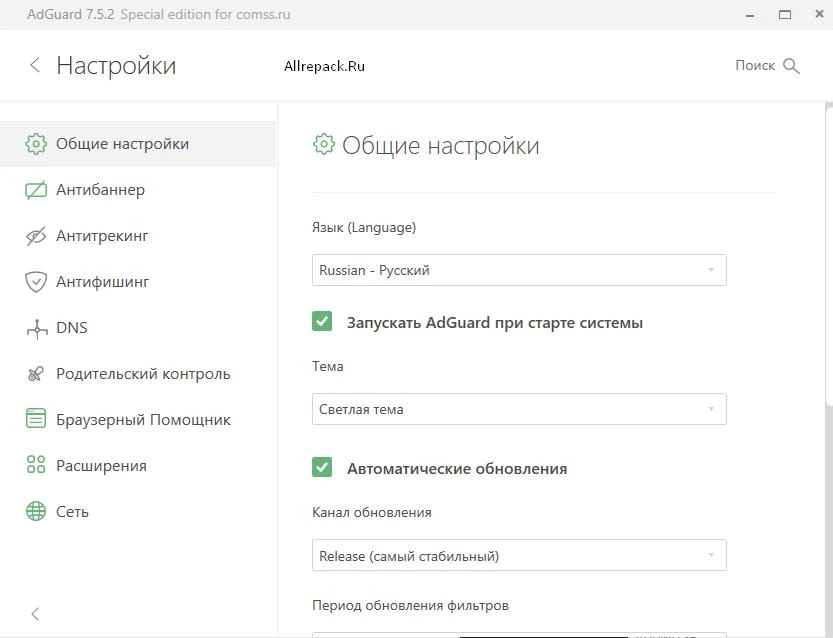The width and height of the screenshot is (833, 638).
Task: Select Антифишинг in the sidebar
Action: tap(138, 282)
